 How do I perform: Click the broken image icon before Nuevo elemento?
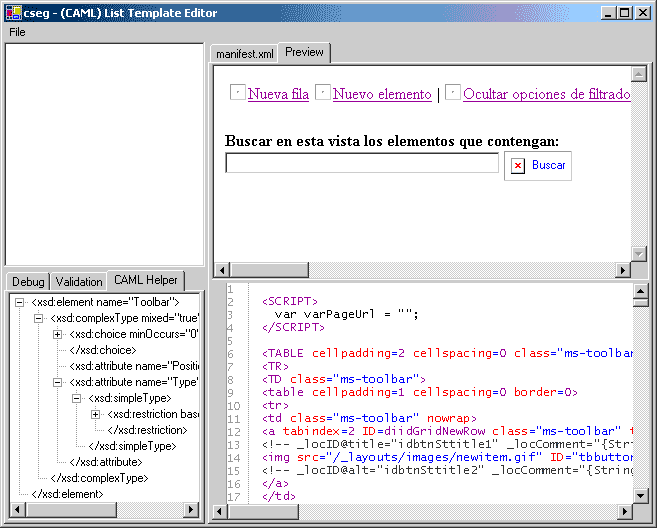(323, 92)
